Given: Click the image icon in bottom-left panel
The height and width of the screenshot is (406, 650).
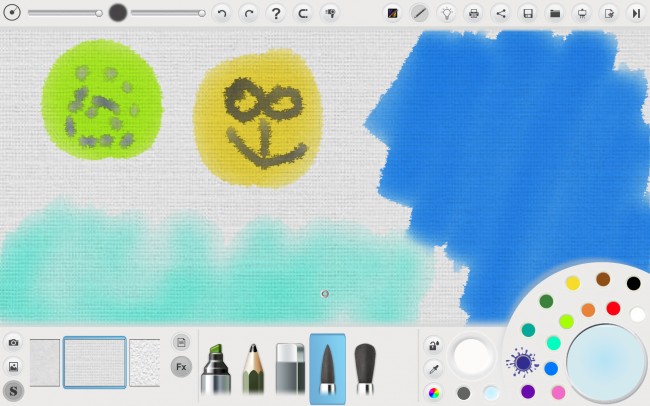Looking at the screenshot, I should coord(14,367).
